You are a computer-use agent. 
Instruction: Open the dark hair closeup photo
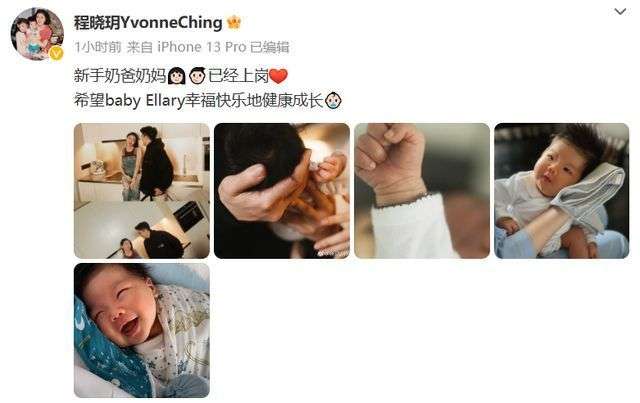282,191
